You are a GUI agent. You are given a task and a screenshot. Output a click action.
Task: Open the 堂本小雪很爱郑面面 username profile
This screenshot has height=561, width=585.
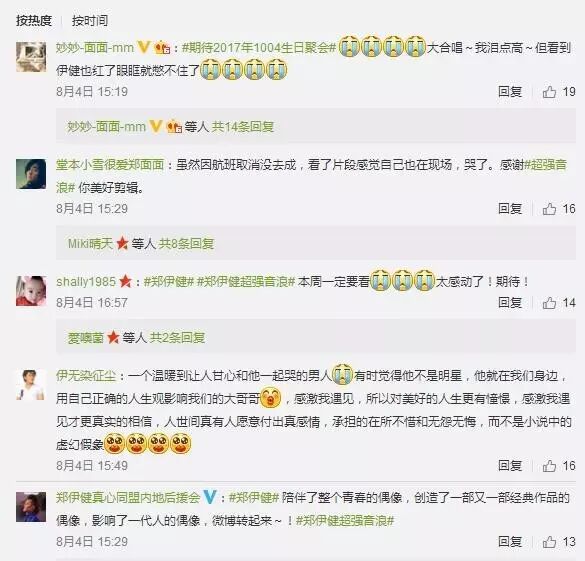click(x=110, y=164)
